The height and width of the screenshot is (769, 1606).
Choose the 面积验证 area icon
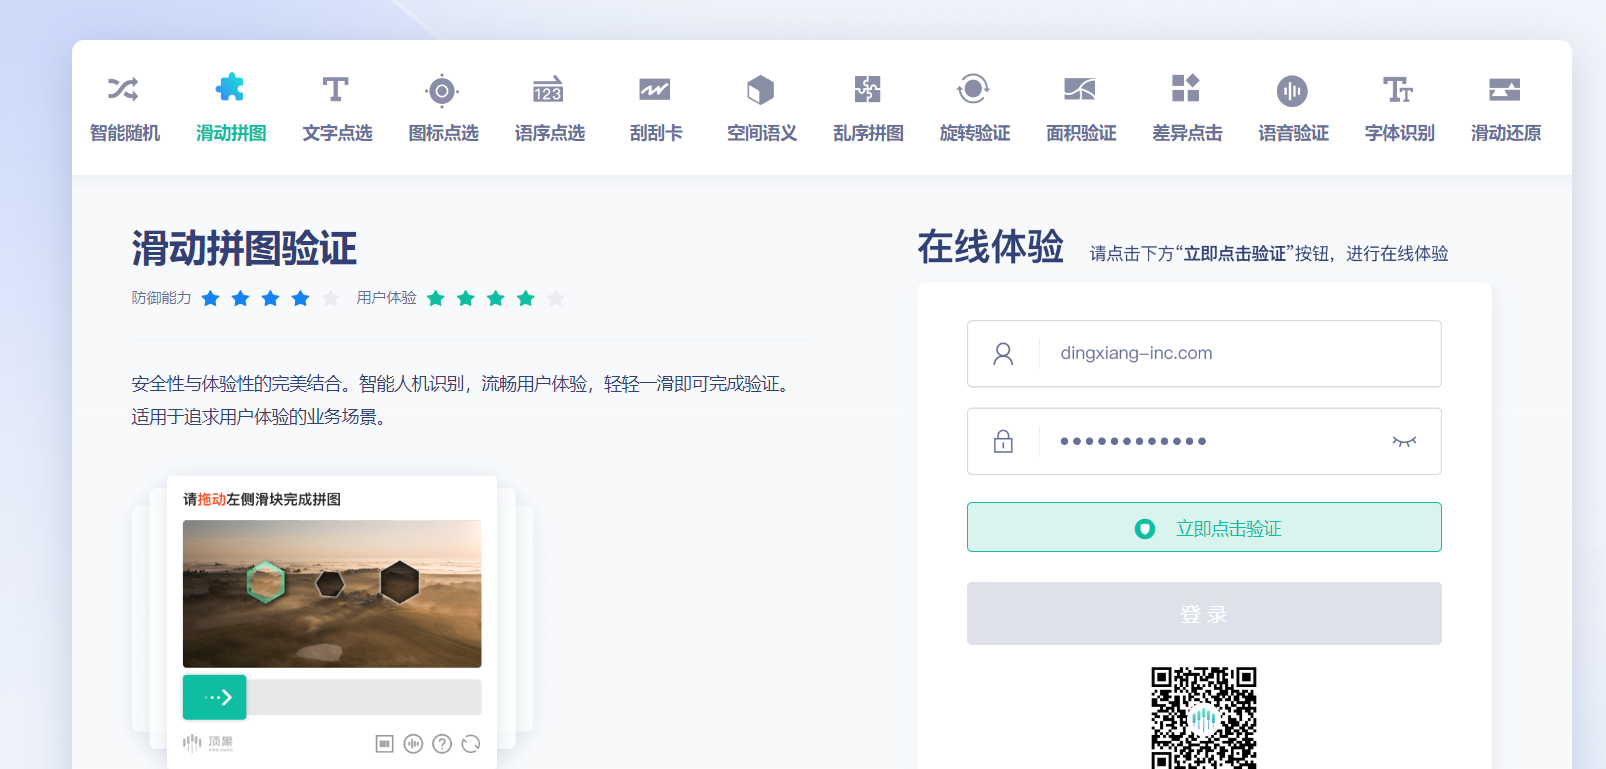pos(1080,89)
